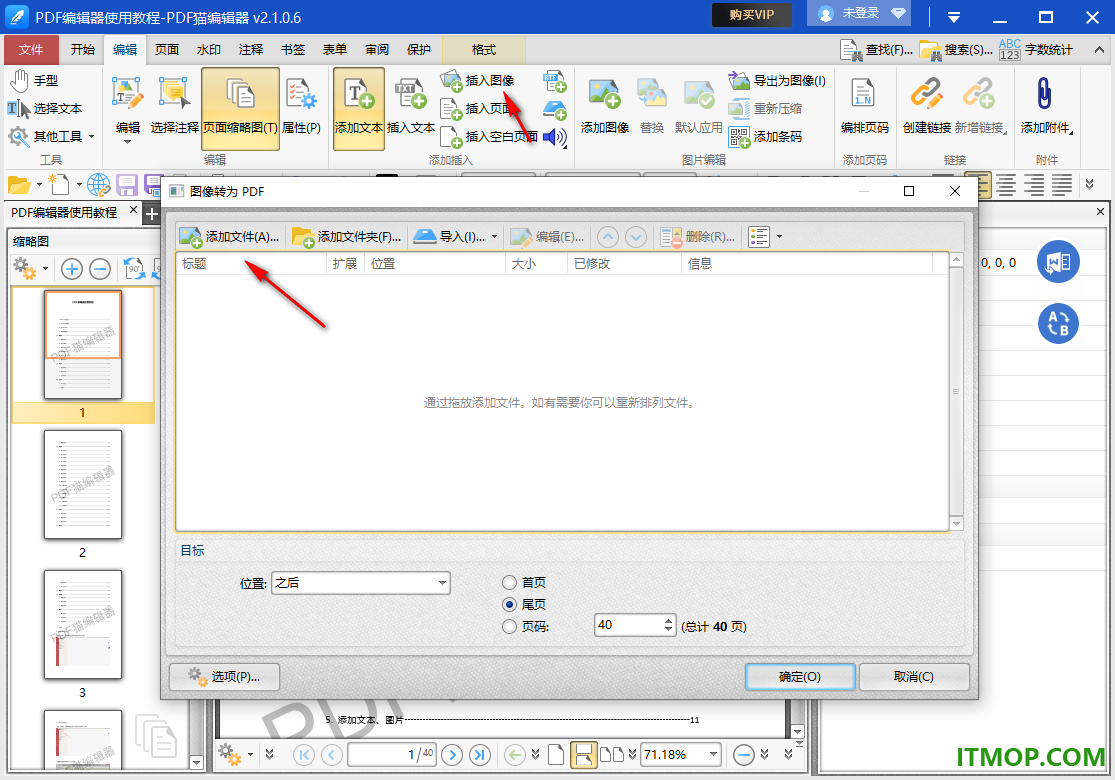Click the Cancel (取消) button
The width and height of the screenshot is (1115, 780).
tap(914, 677)
